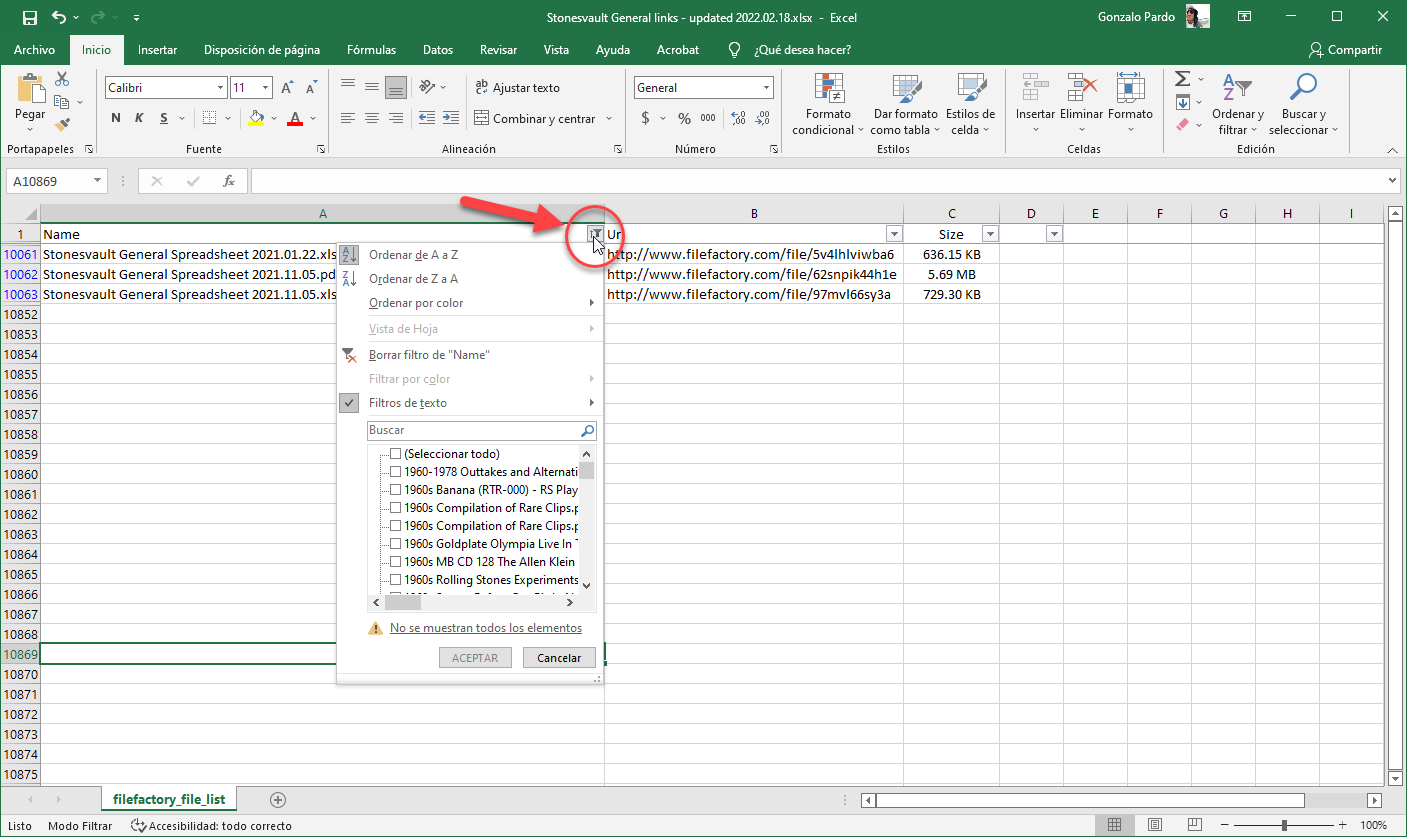
Task: Decrease the cell indent
Action: click(426, 118)
